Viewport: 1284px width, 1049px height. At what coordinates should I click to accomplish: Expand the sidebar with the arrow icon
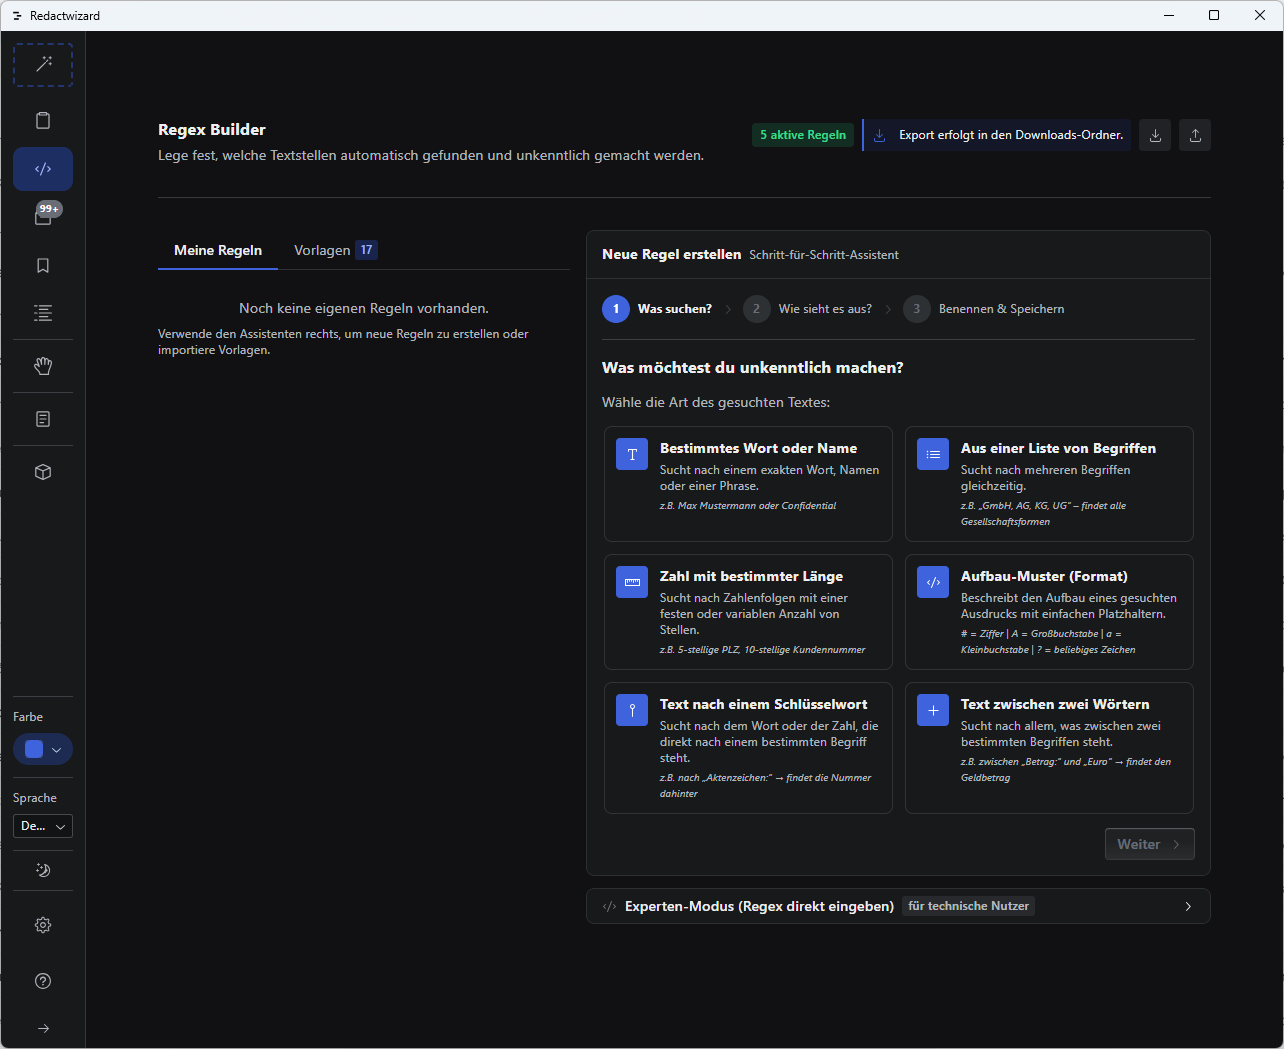point(43,1028)
